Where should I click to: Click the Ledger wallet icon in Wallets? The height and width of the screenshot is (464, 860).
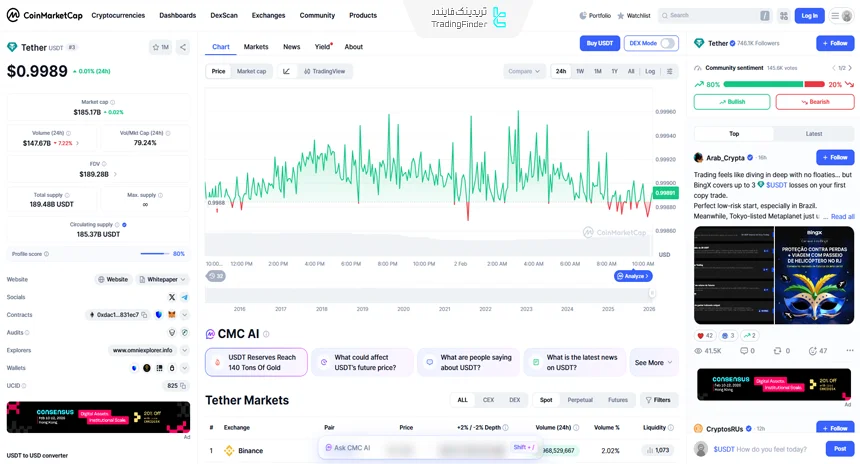coord(160,368)
